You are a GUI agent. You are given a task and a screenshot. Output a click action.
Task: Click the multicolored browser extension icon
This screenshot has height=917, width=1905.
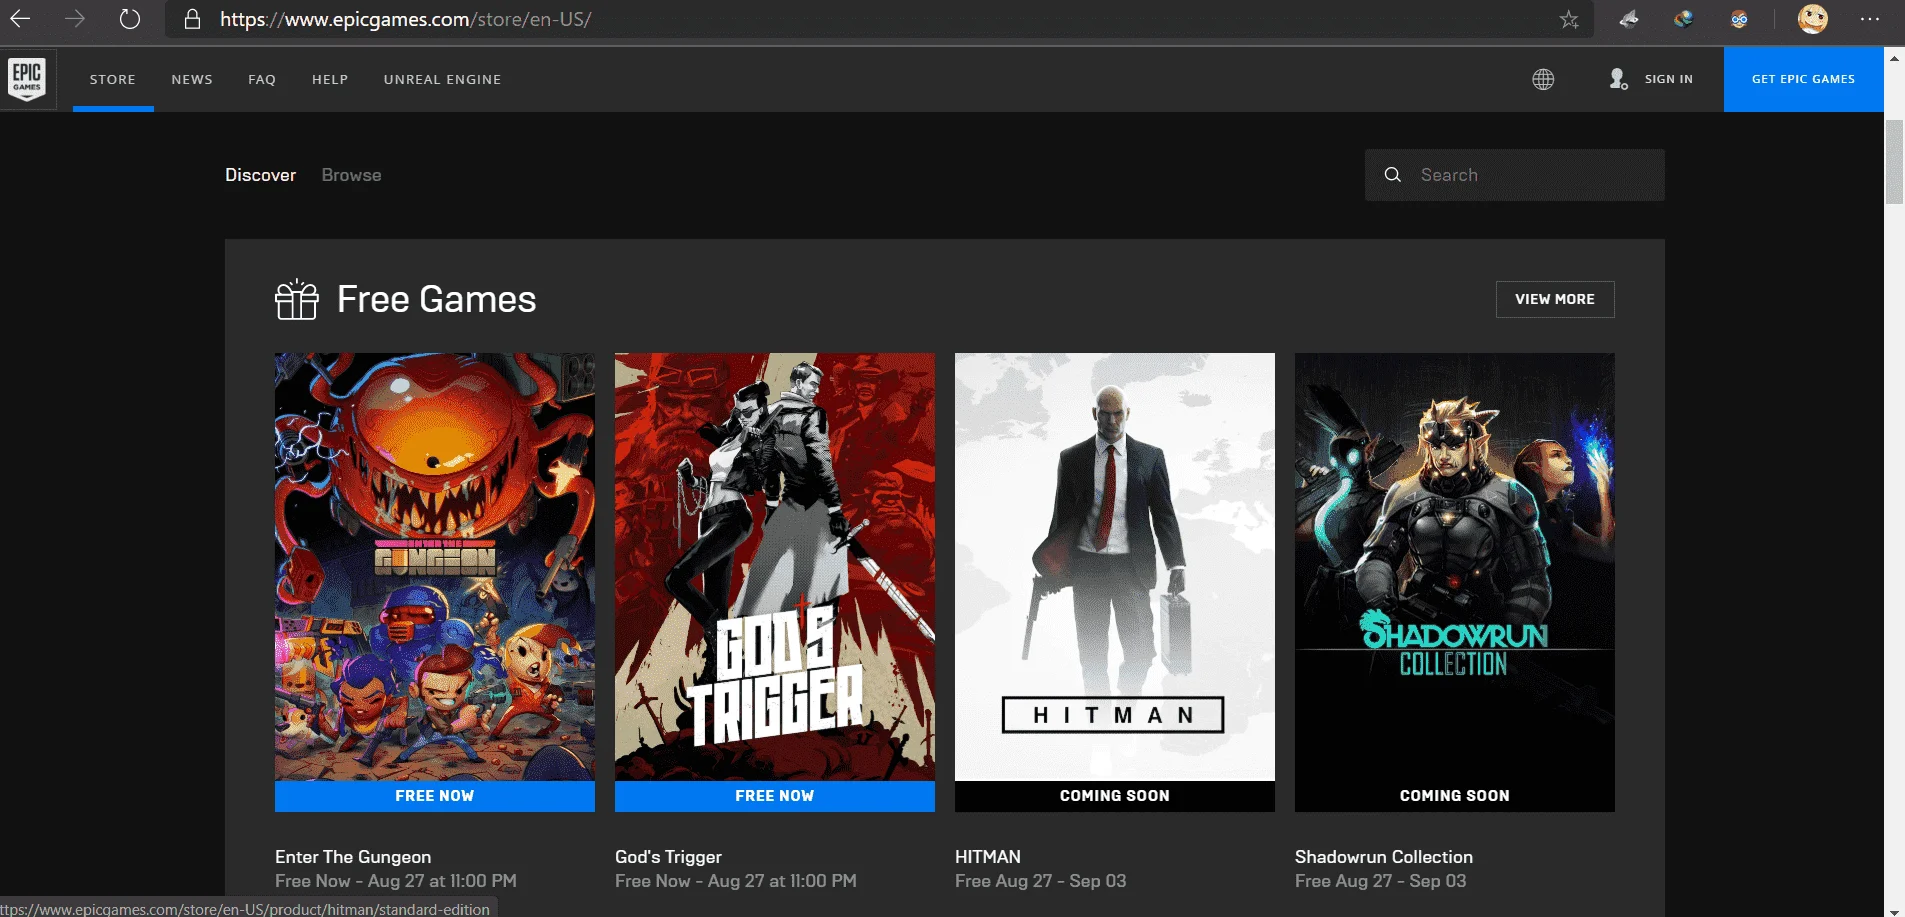tap(1684, 19)
